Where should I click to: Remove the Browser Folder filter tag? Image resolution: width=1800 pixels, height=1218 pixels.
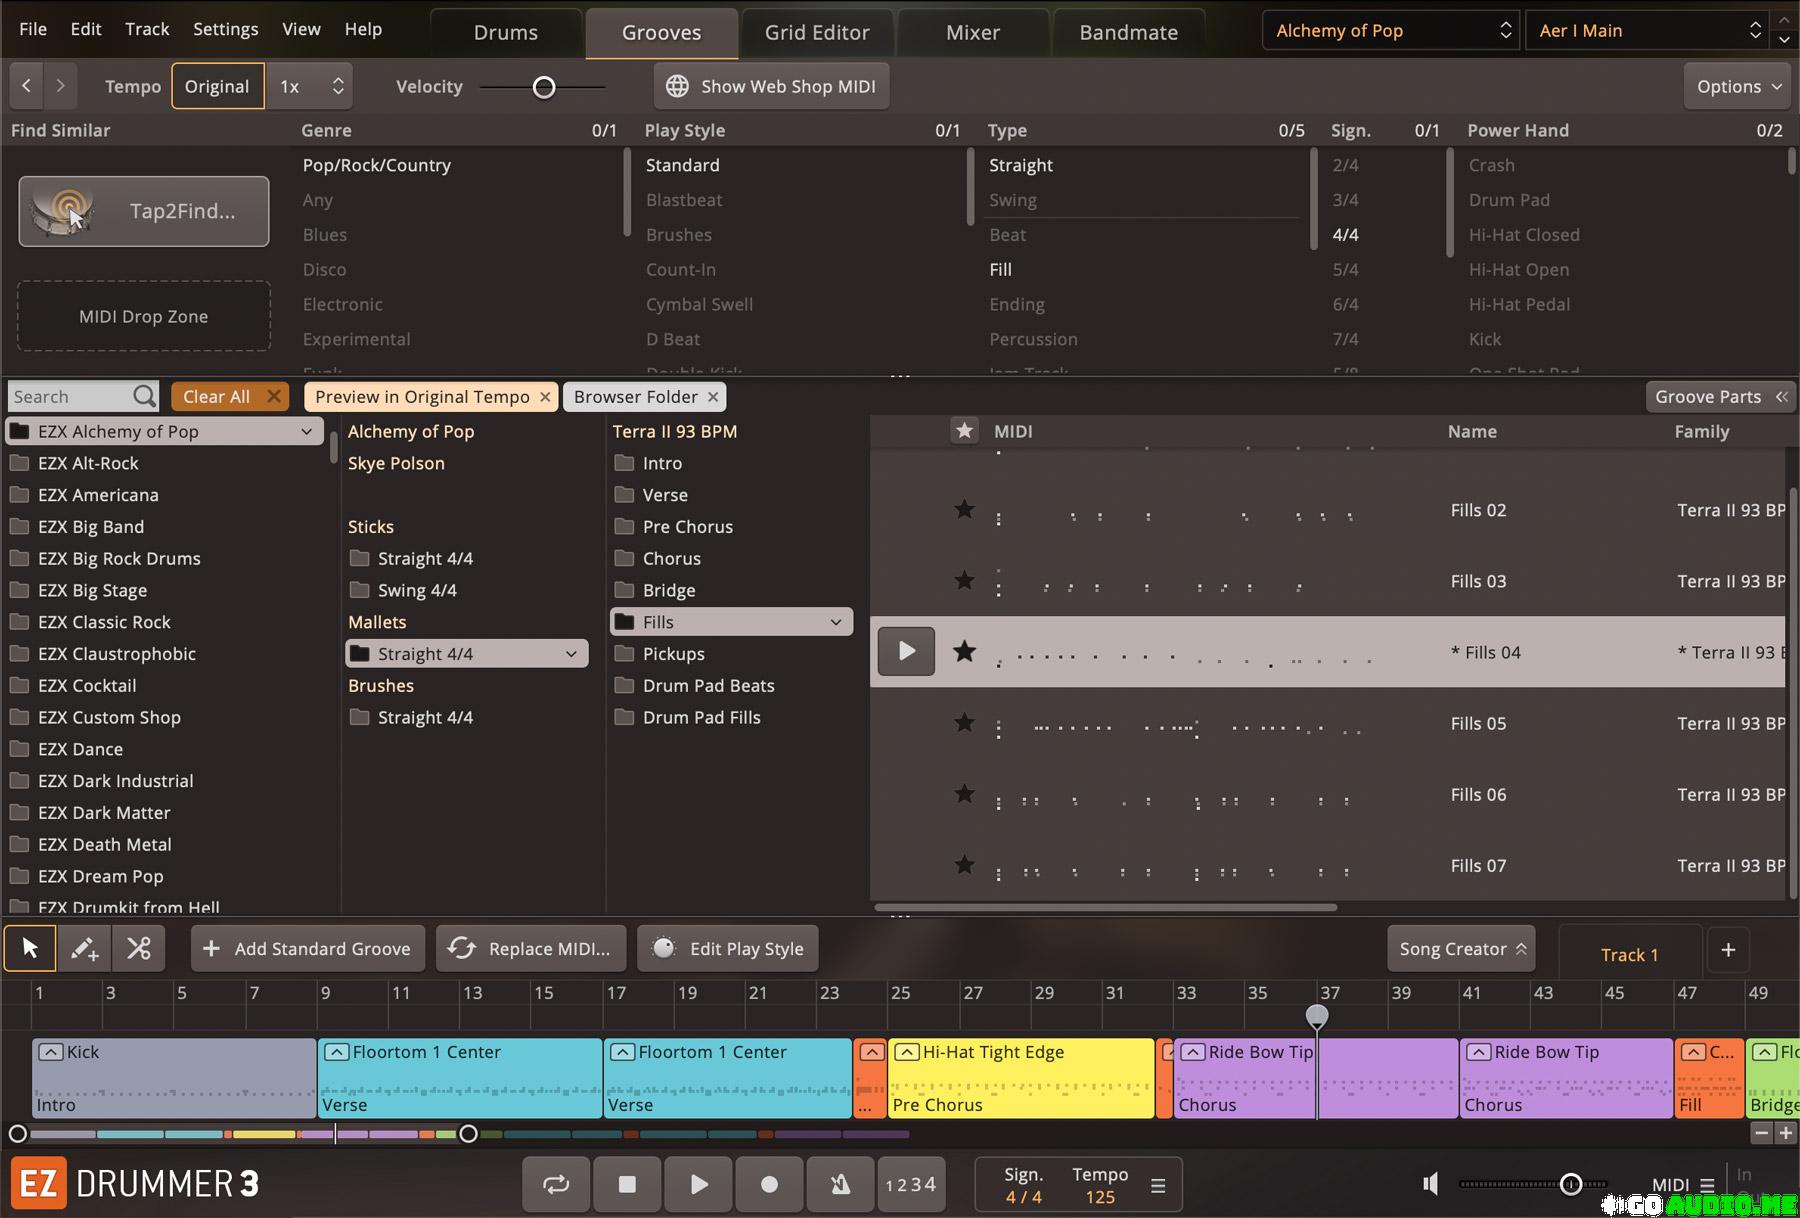(x=713, y=397)
